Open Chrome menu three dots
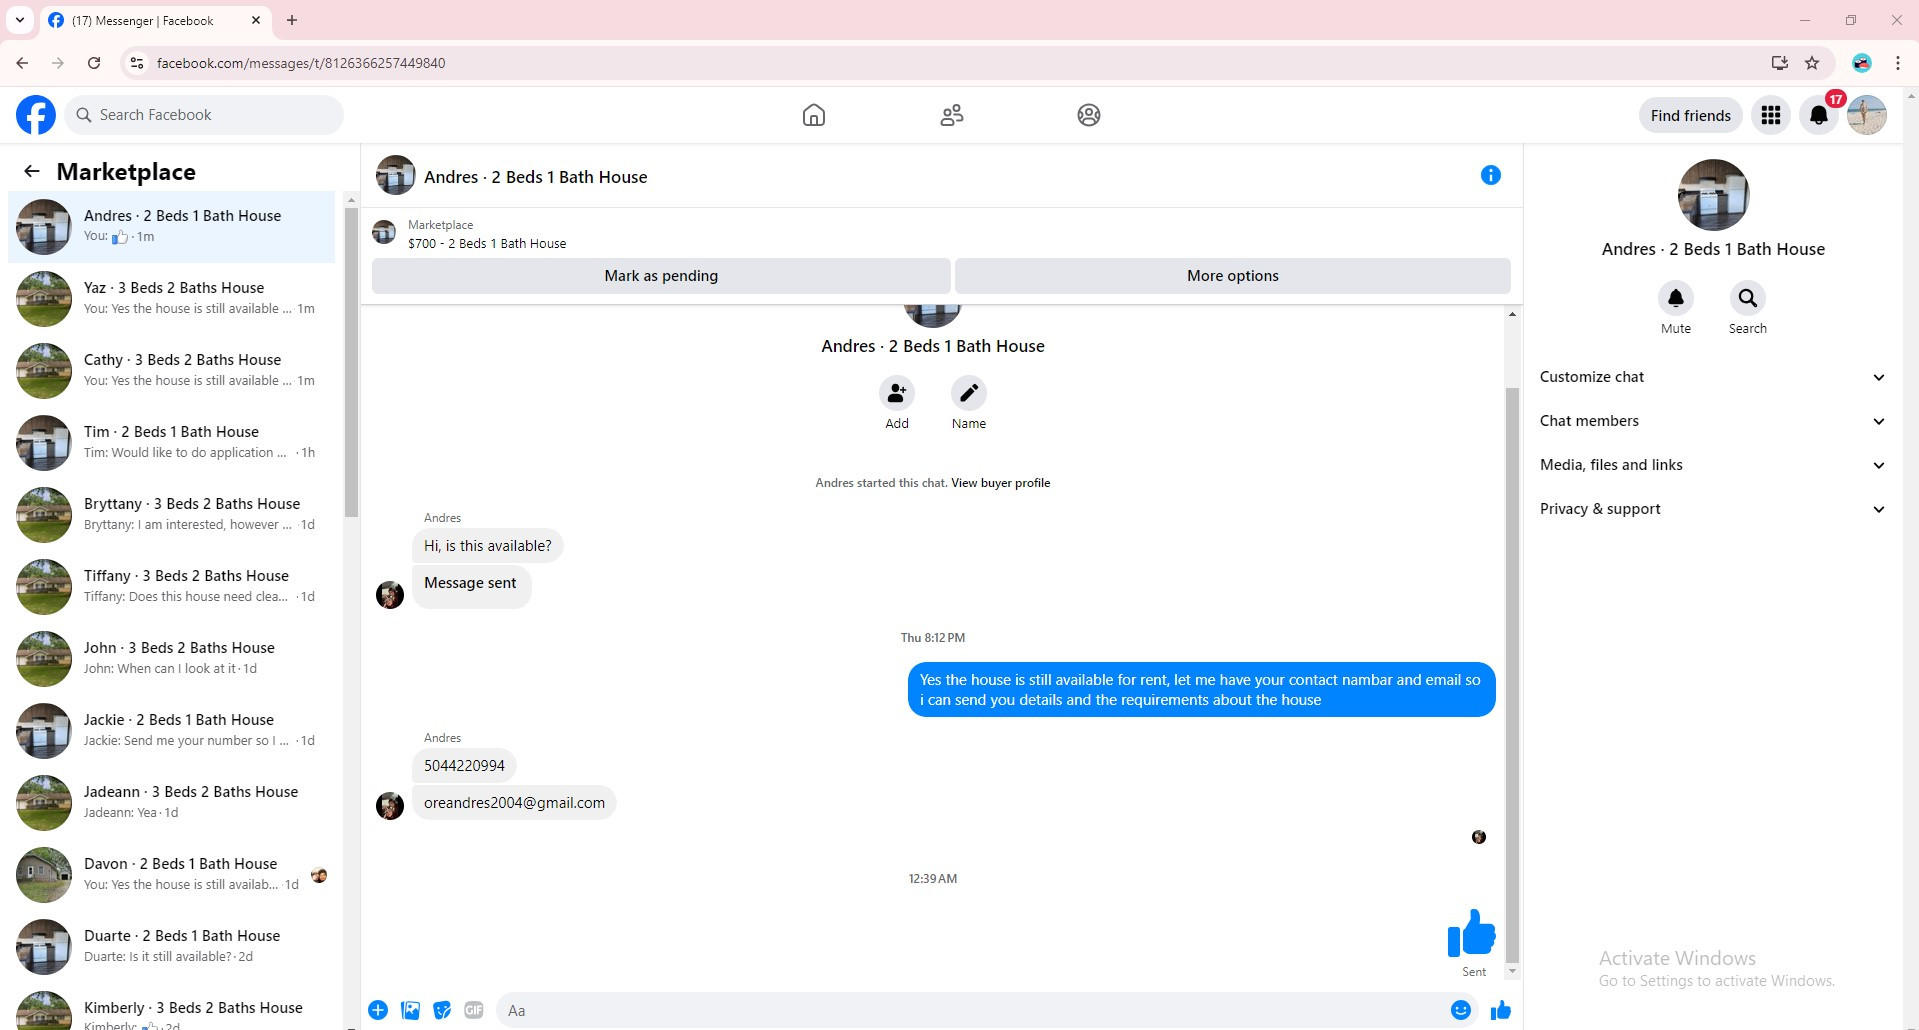Screen dimensions: 1919x1030 pos(1898,63)
